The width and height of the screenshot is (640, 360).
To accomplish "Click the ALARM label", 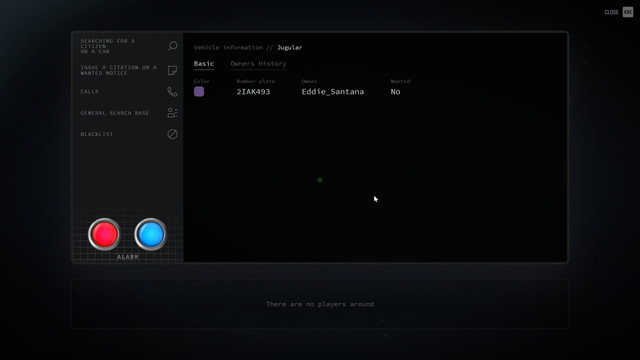I will pyautogui.click(x=128, y=257).
